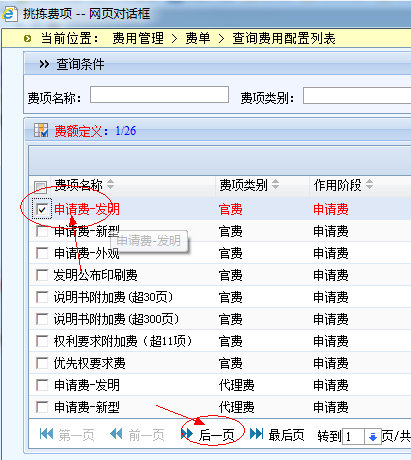
Task: Go to 后一页 link
Action: [217, 435]
